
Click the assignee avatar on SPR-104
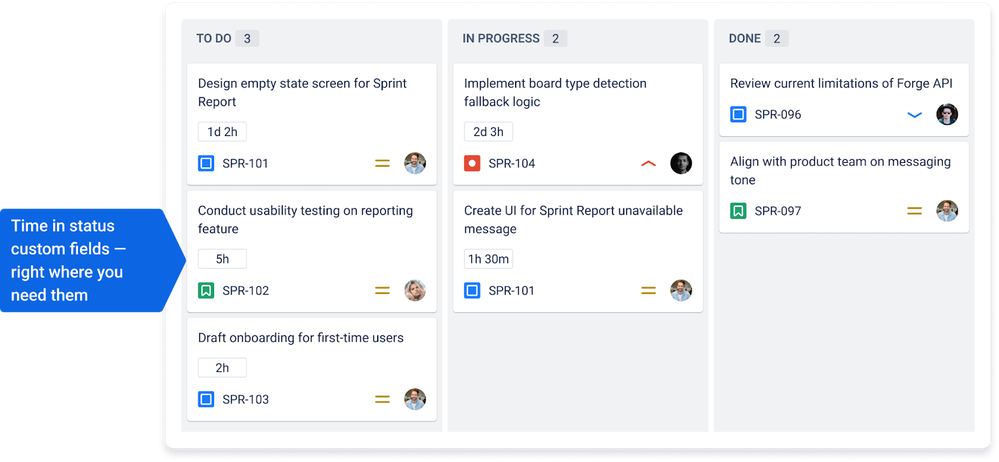pyautogui.click(x=681, y=163)
